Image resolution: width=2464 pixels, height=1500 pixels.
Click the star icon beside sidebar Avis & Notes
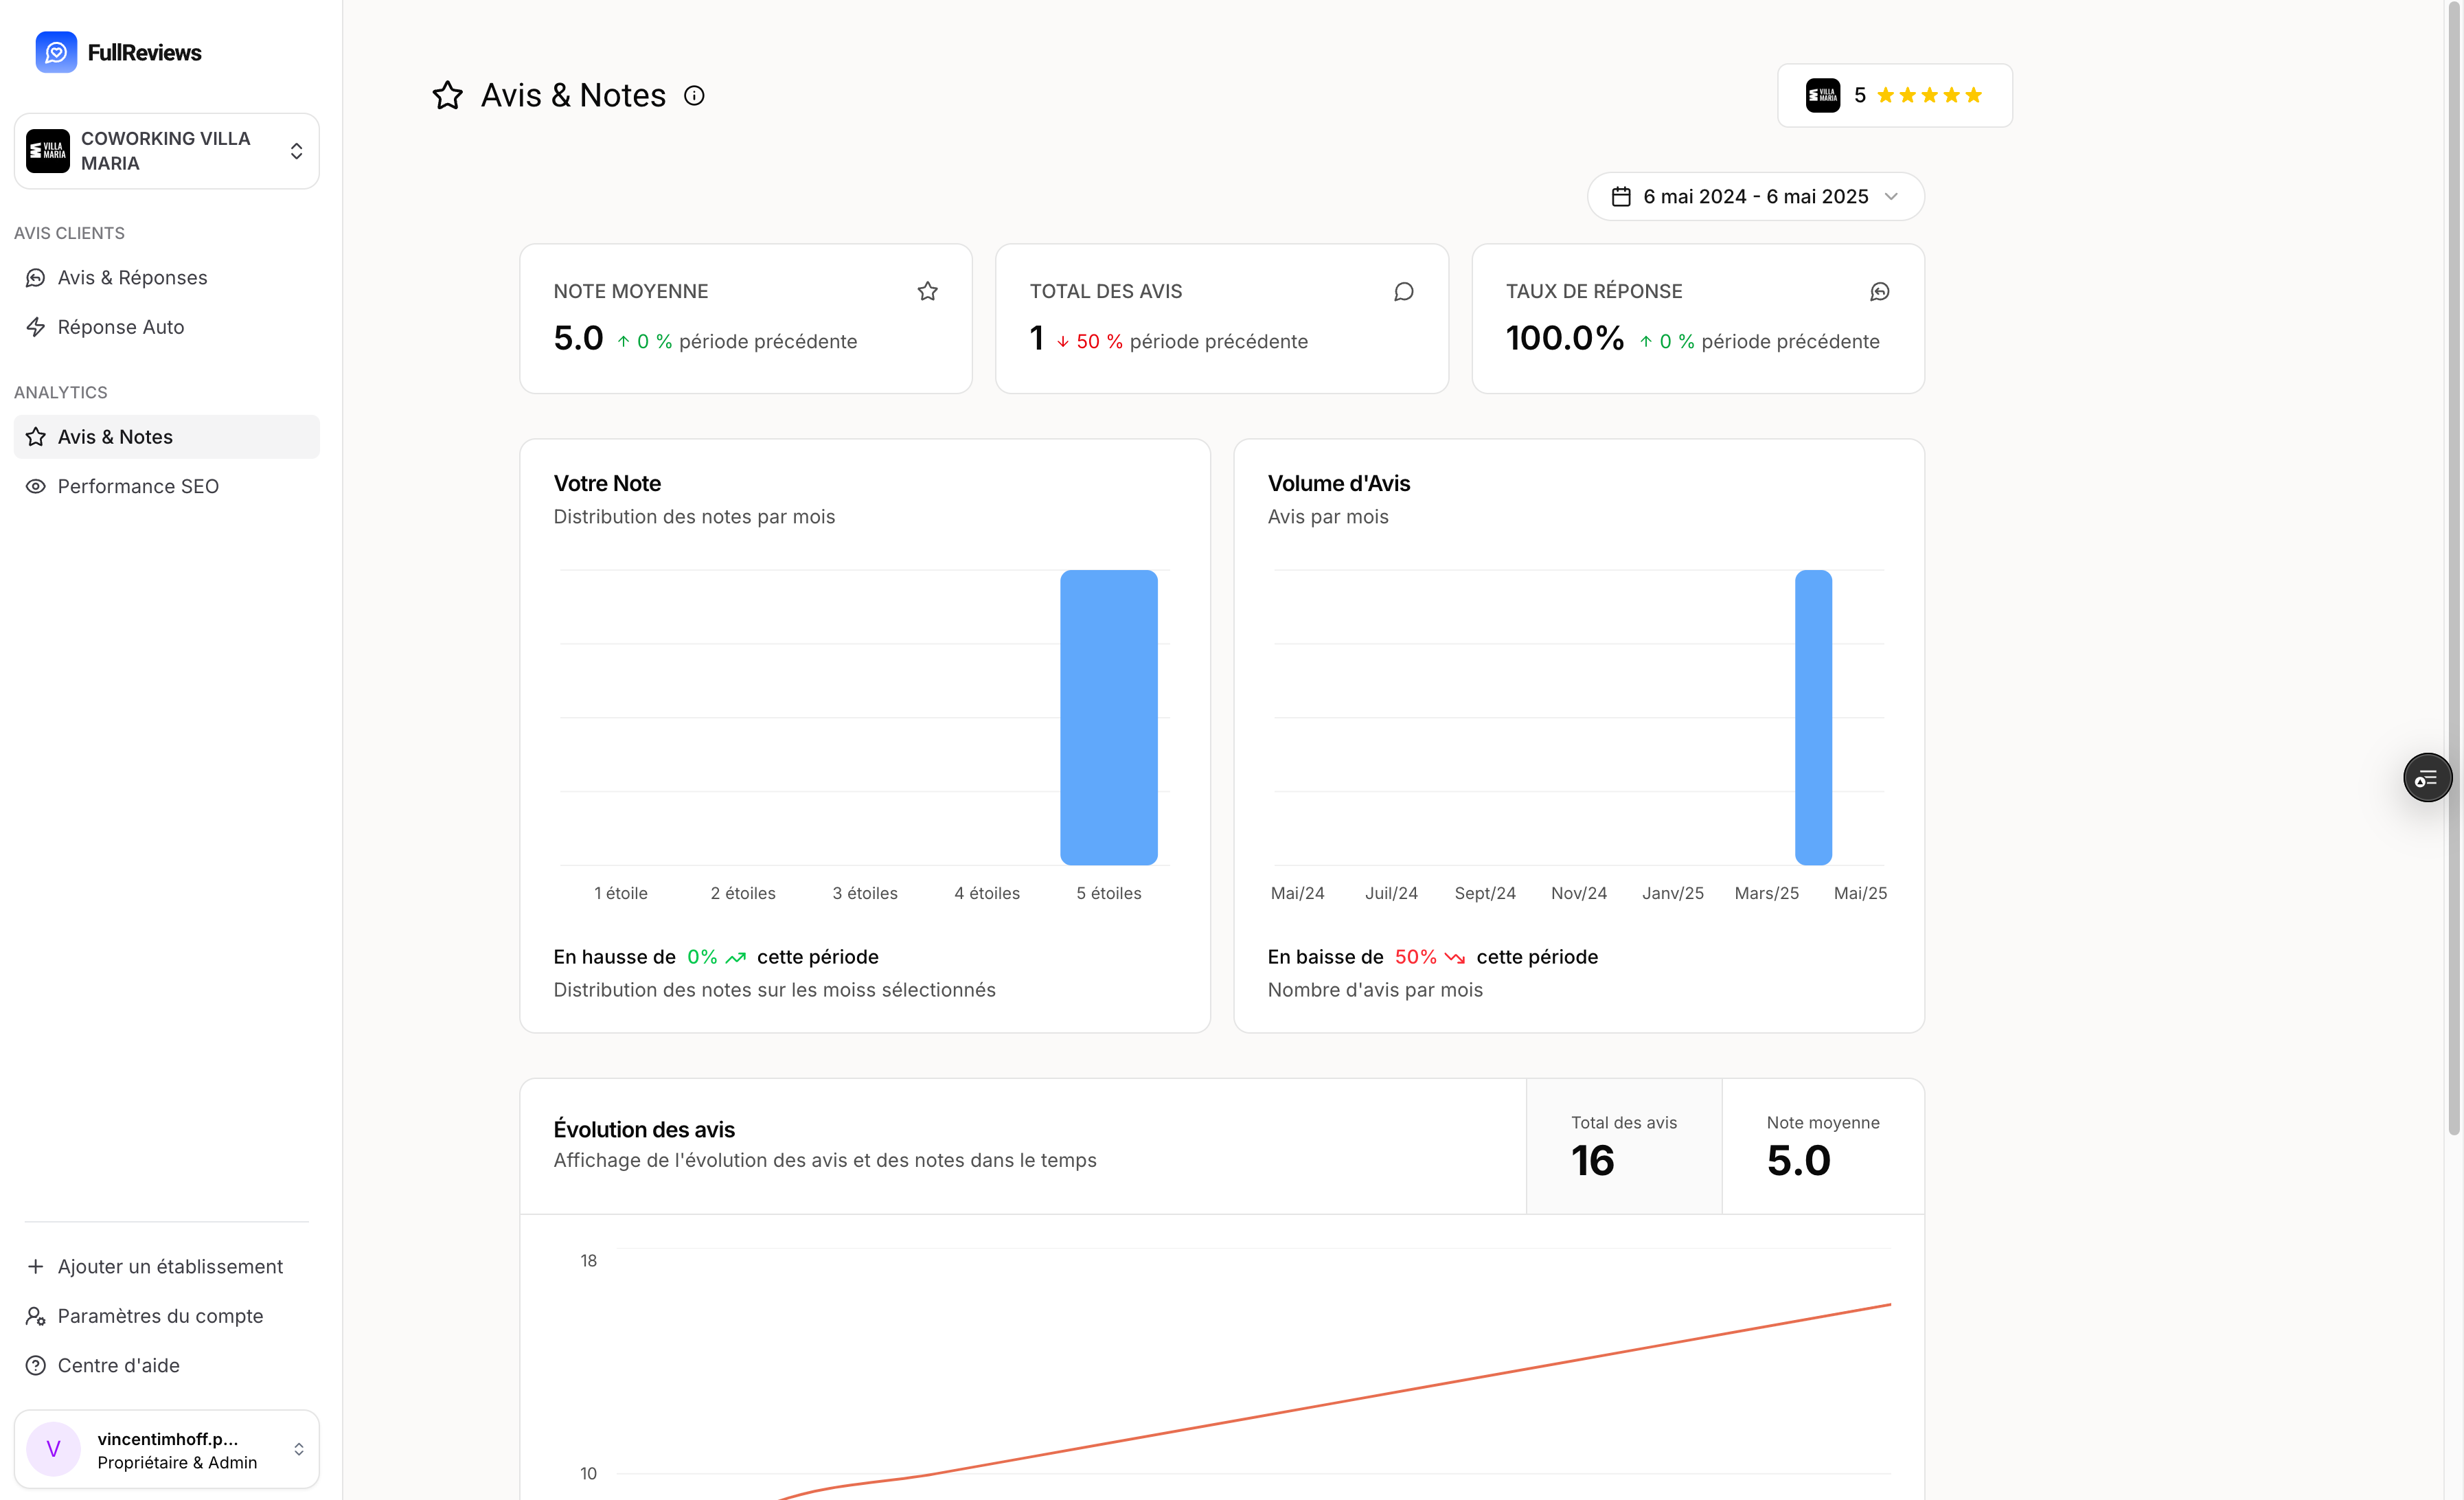click(36, 437)
